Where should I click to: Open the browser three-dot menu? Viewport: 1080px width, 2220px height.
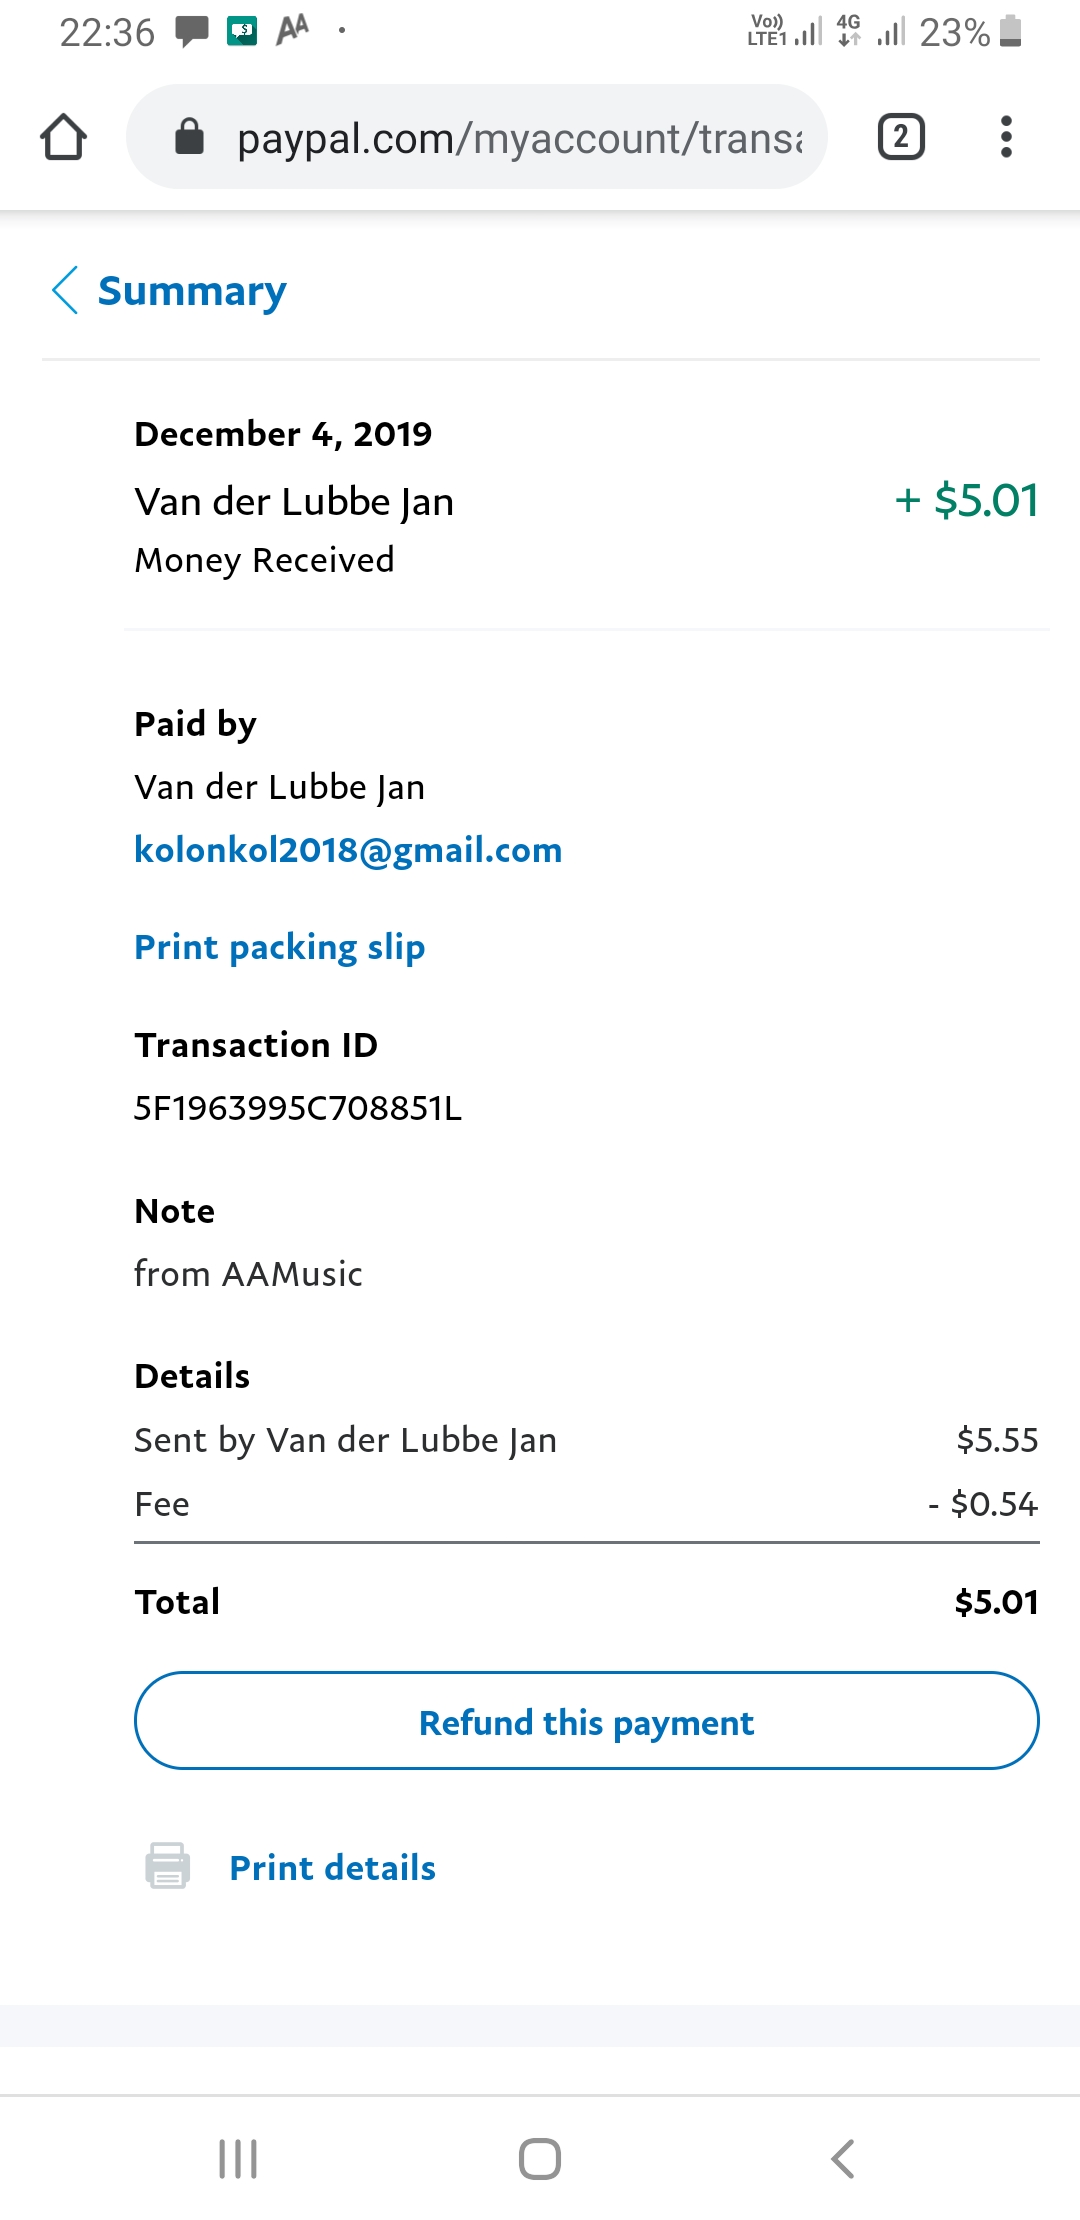1006,137
